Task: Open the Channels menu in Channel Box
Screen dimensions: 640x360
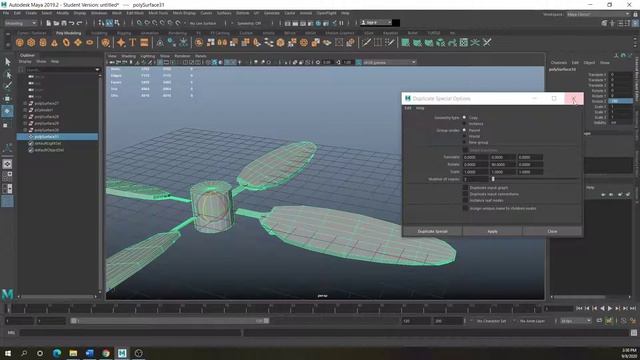Action: [x=559, y=62]
